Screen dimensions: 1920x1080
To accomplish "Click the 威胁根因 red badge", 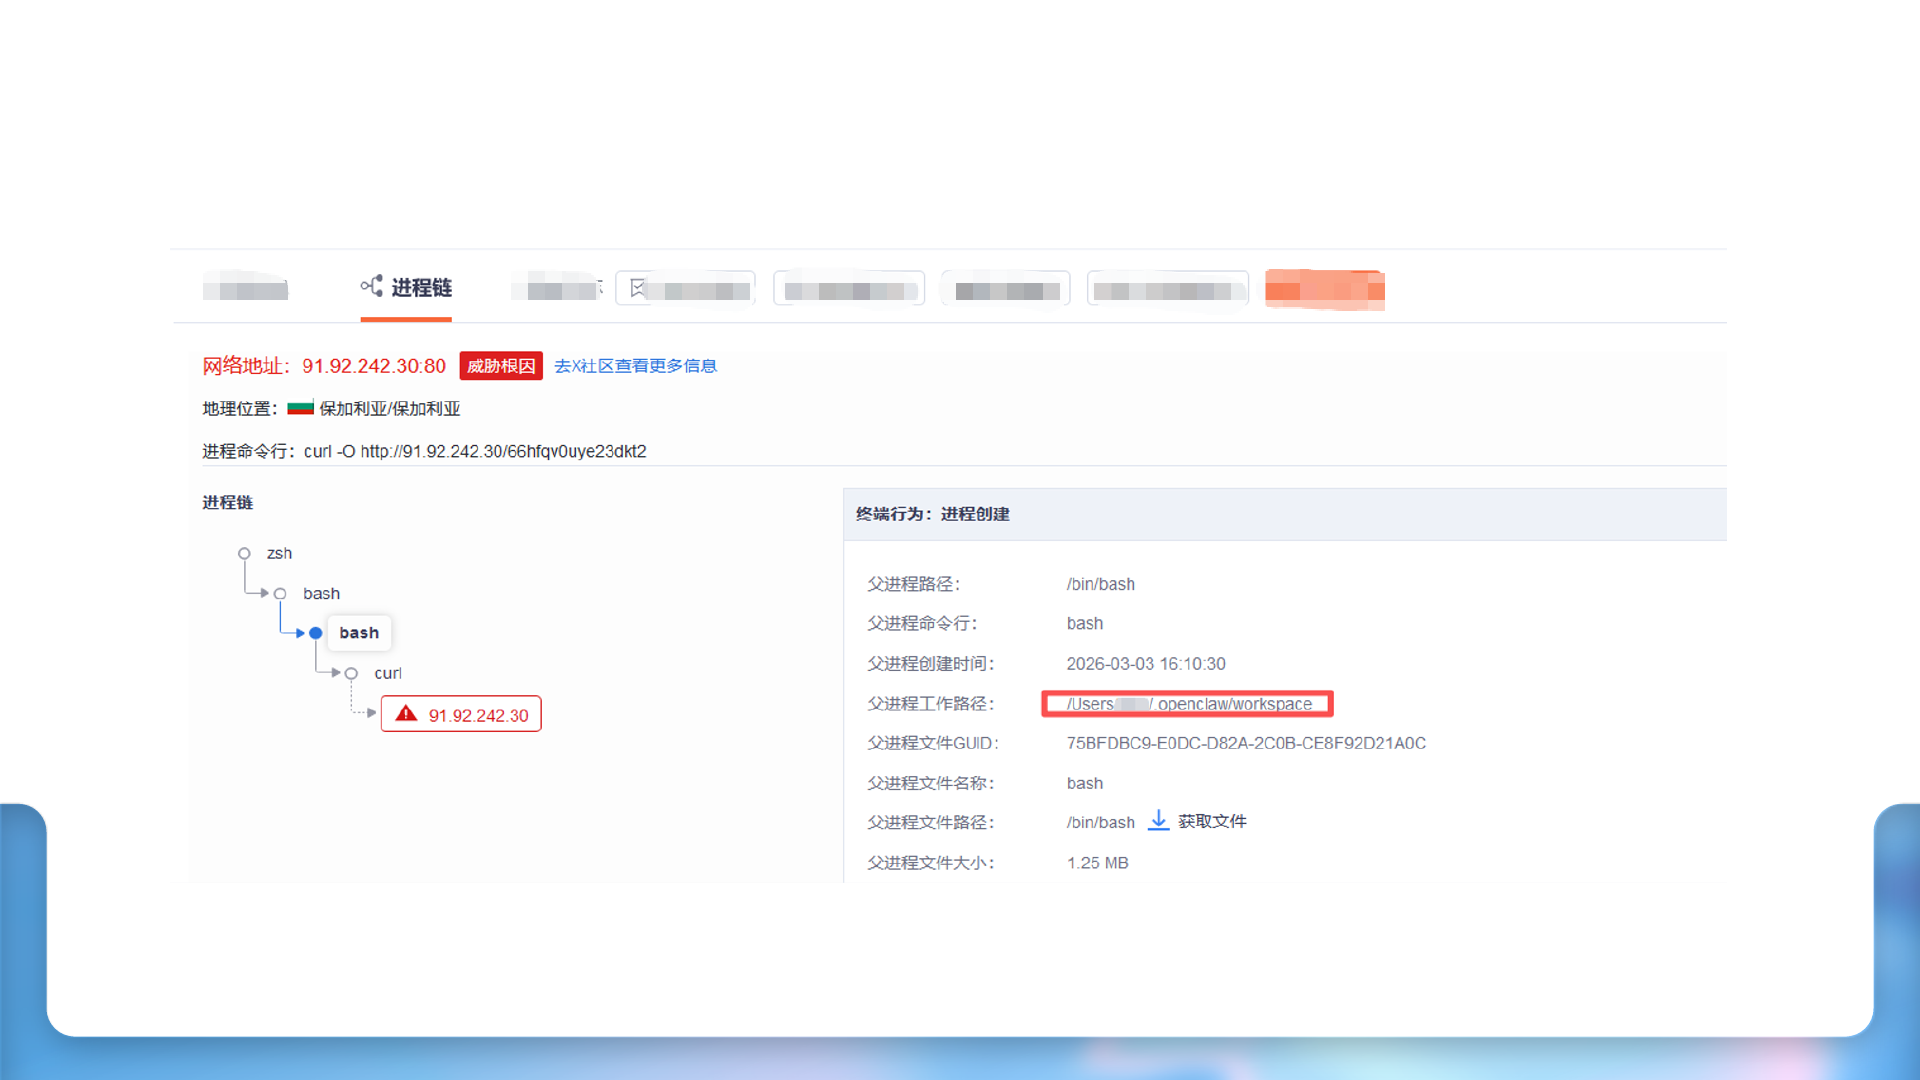I will pyautogui.click(x=500, y=366).
